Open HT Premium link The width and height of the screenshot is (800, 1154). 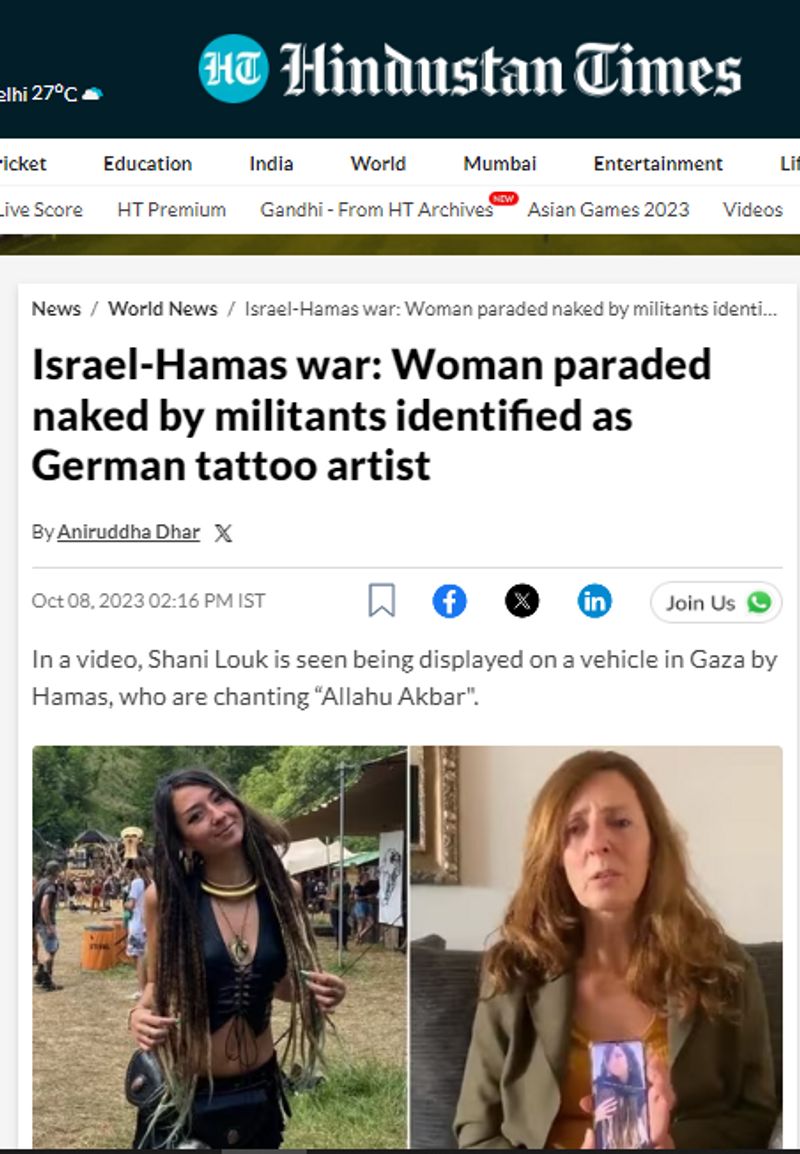click(171, 210)
